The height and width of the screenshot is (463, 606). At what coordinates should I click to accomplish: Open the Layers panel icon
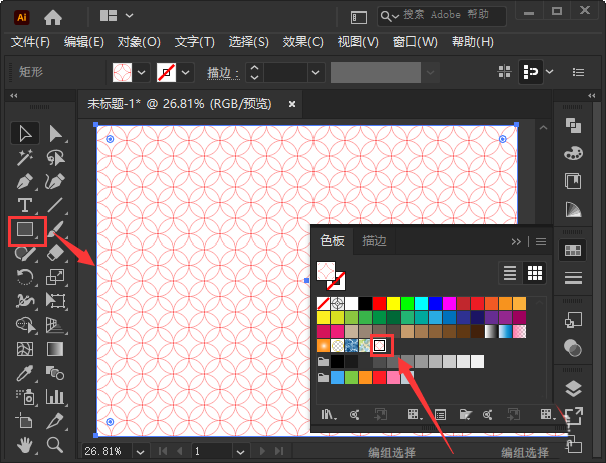point(573,388)
